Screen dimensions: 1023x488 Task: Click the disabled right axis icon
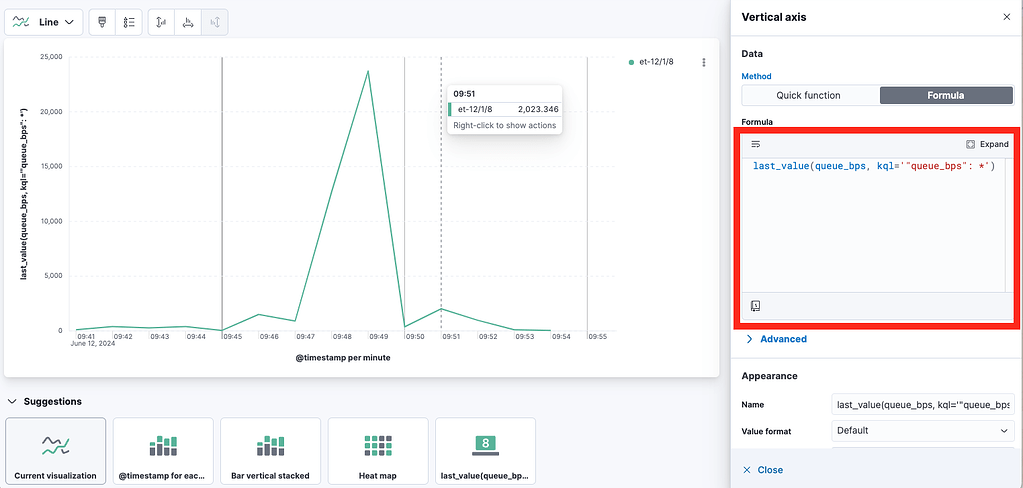coord(215,22)
